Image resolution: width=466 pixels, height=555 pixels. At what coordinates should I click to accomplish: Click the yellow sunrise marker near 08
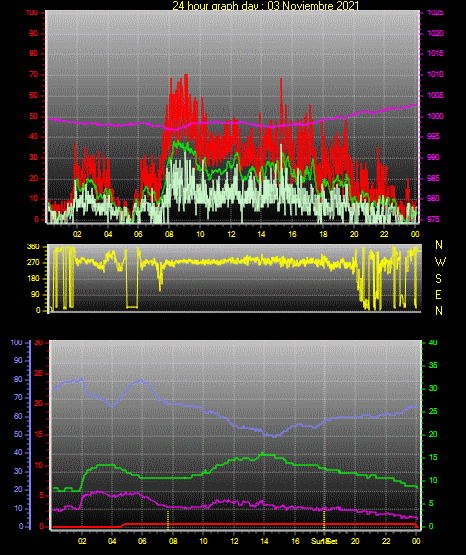tap(168, 520)
